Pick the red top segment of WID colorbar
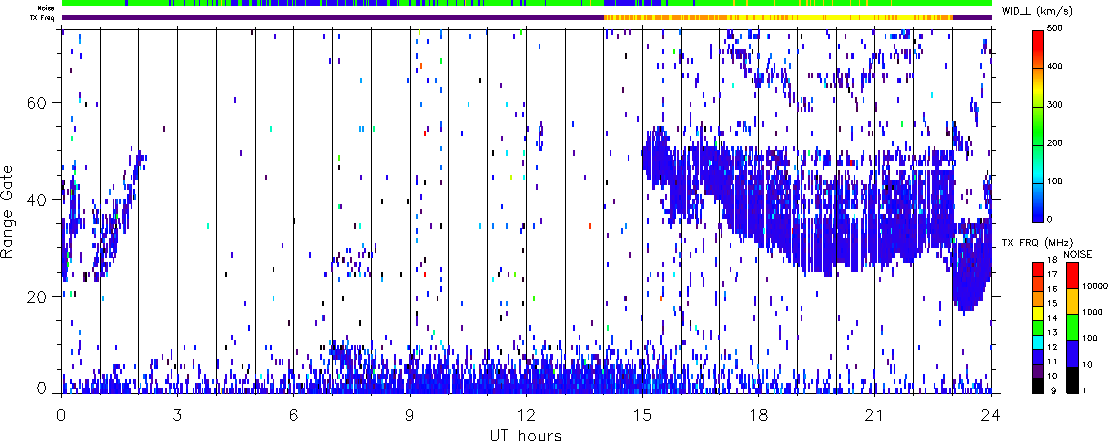 coord(1038,48)
